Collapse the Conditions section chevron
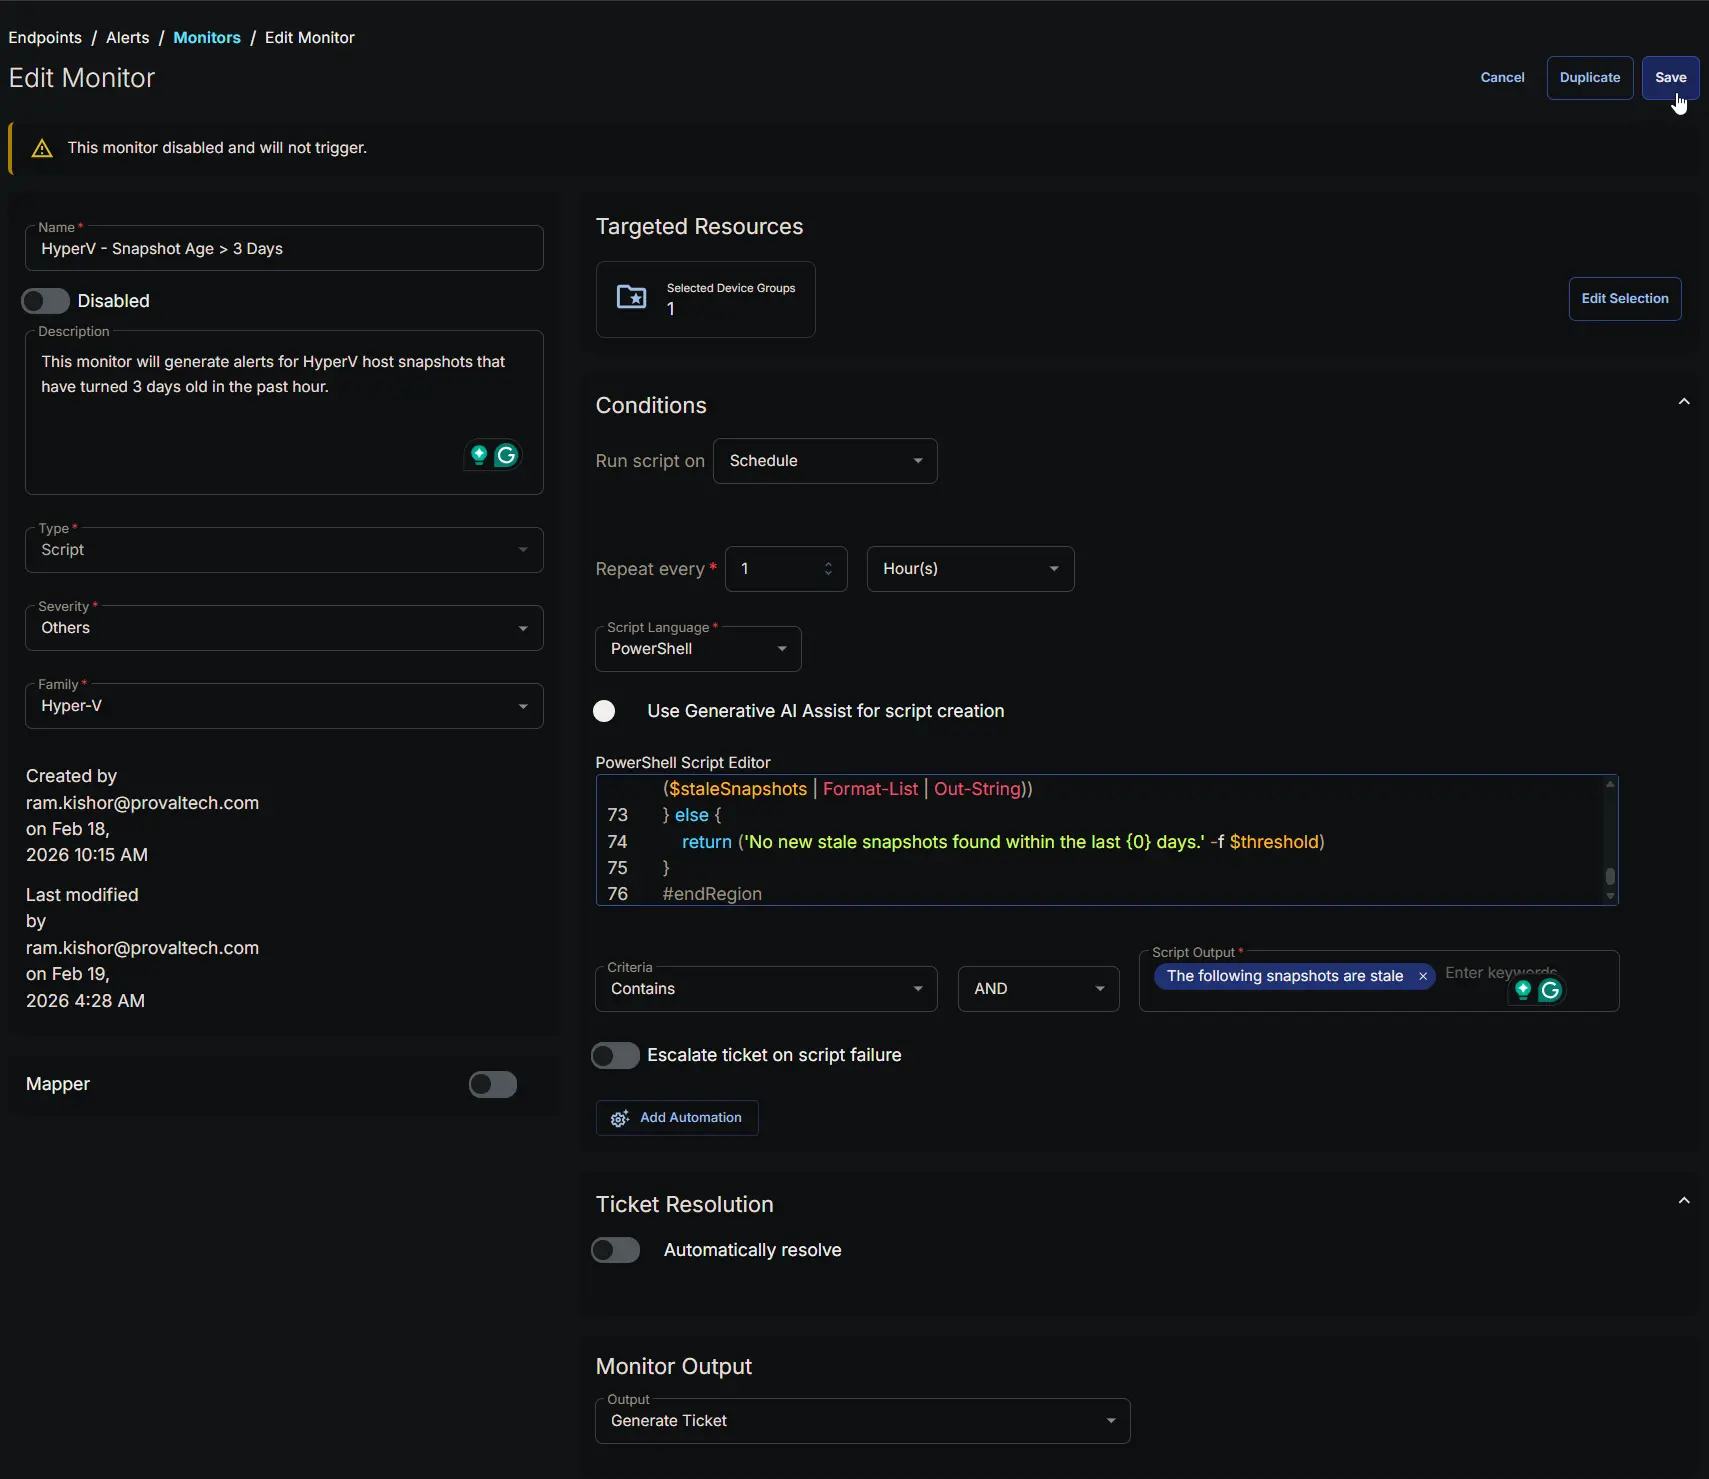1709x1479 pixels. [1684, 402]
